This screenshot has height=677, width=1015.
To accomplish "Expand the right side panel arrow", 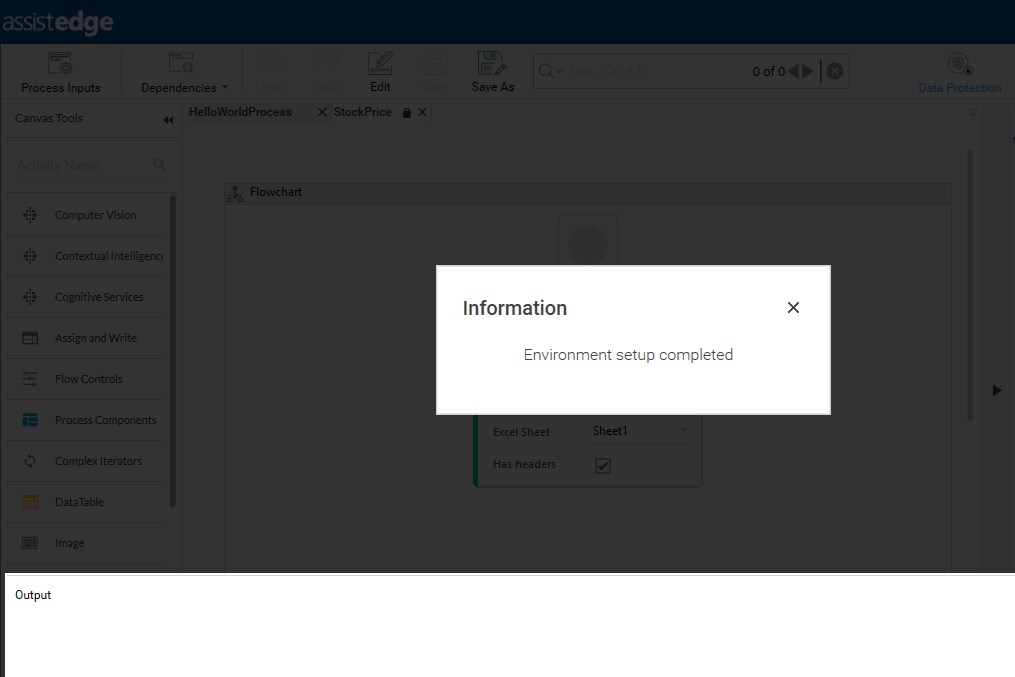I will (x=996, y=390).
